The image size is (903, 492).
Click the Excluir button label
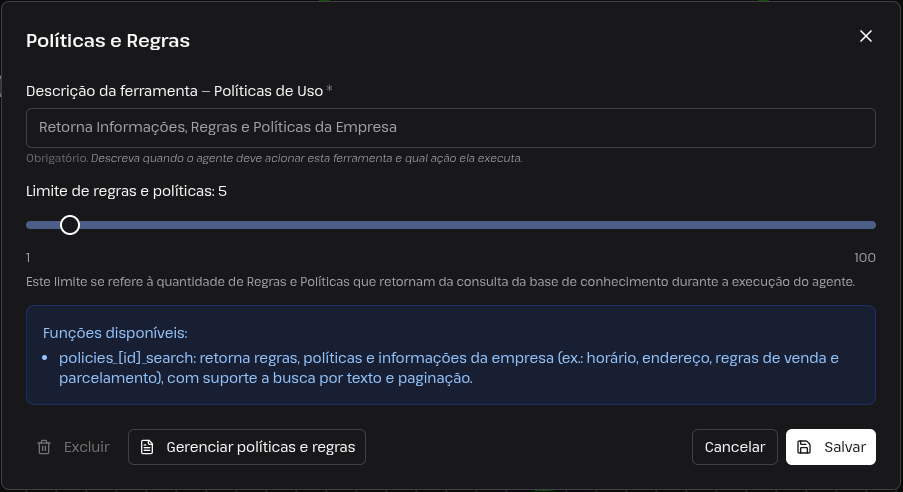(x=86, y=447)
